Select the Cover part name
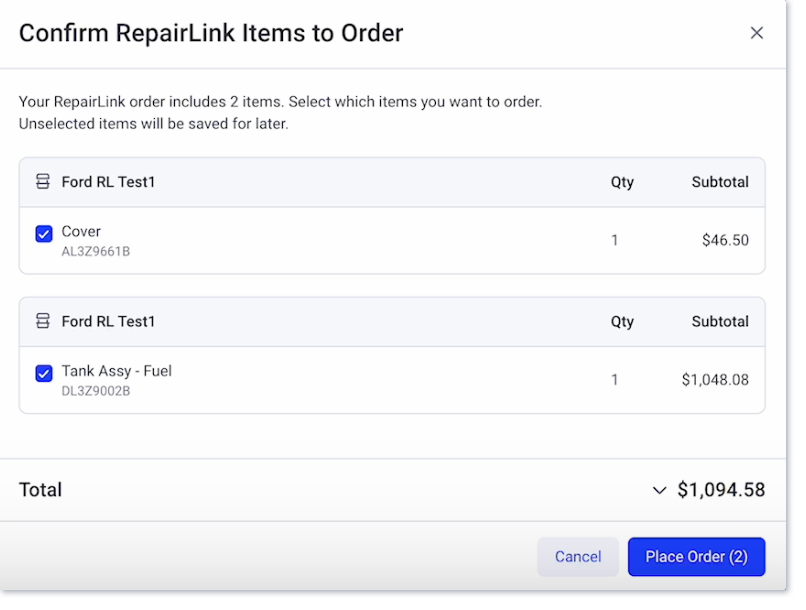Image resolution: width=806 pixels, height=610 pixels. point(81,231)
